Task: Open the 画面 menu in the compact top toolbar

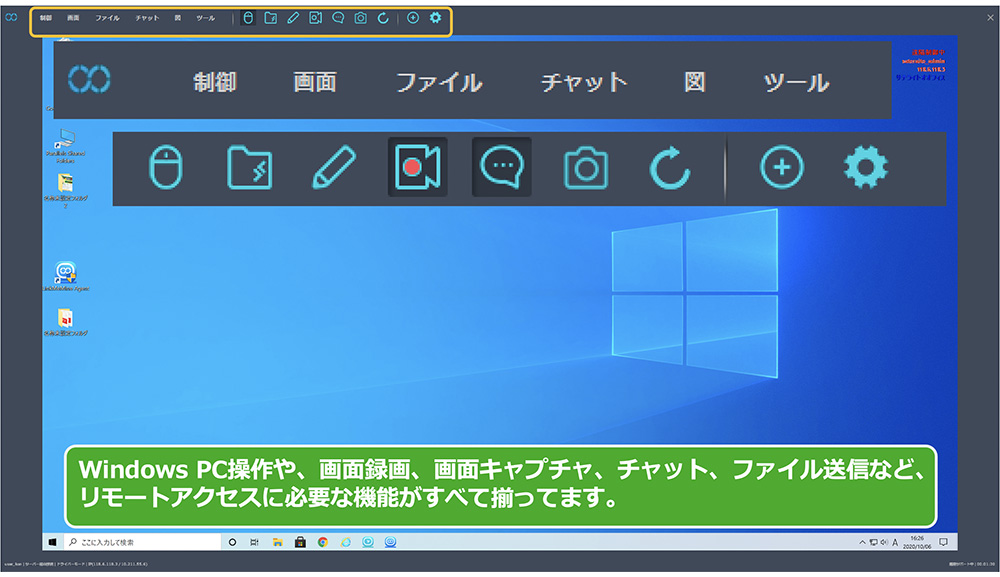Action: (73, 18)
